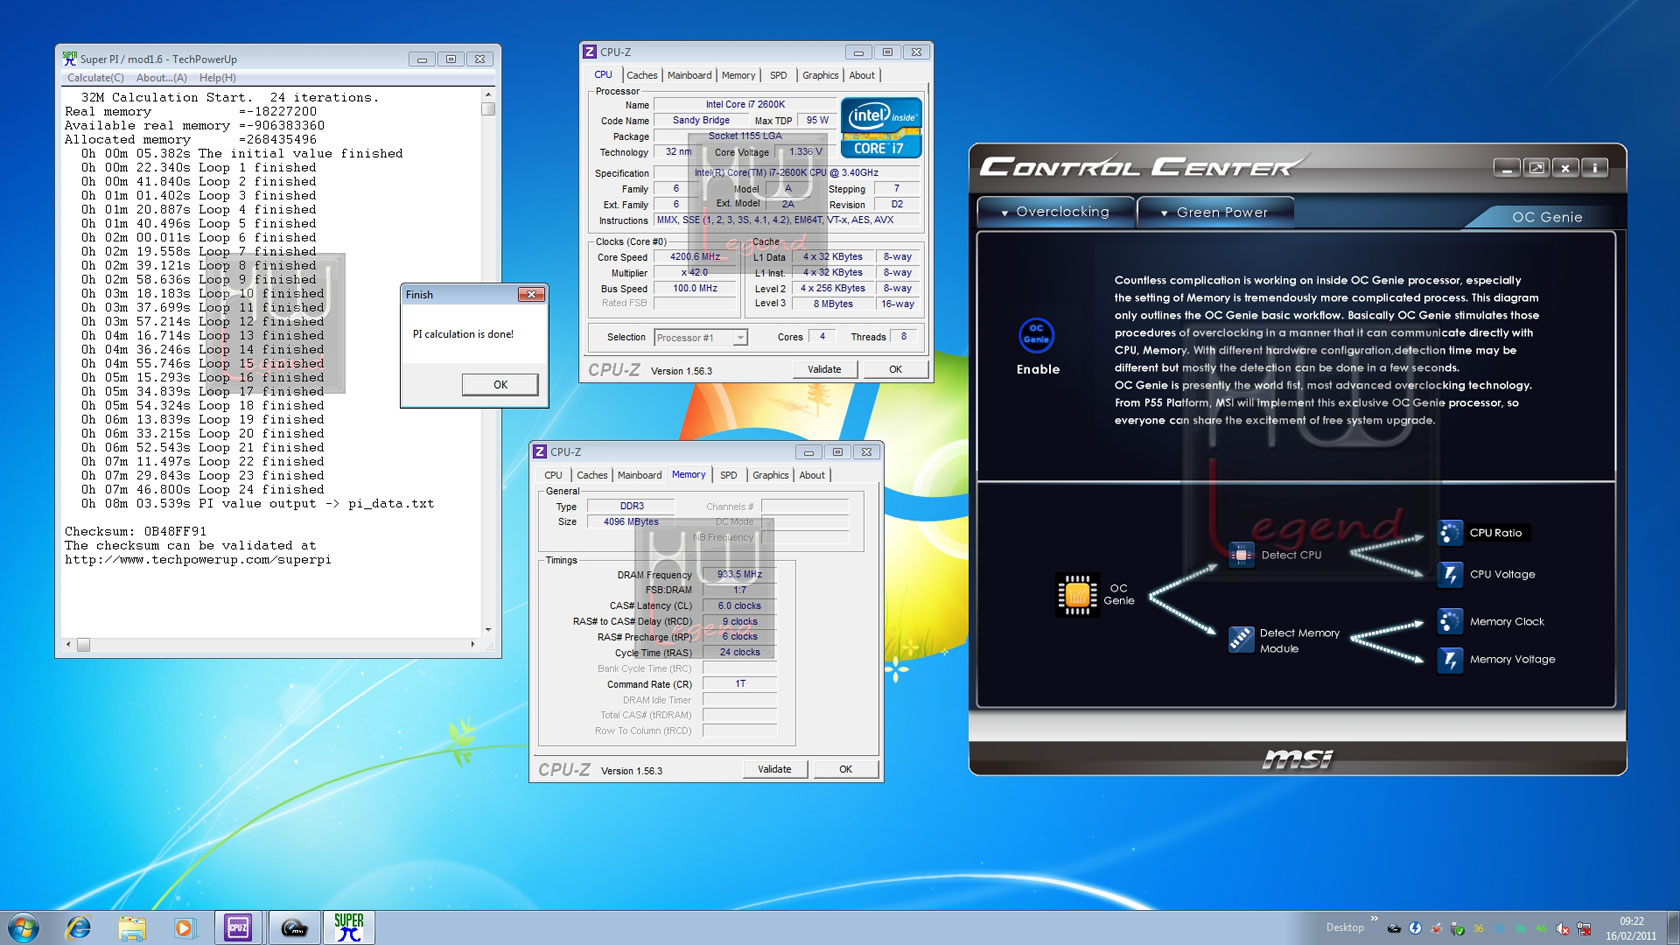Click the orange OC Genie chip icon
This screenshot has width=1680, height=945.
tap(1077, 595)
